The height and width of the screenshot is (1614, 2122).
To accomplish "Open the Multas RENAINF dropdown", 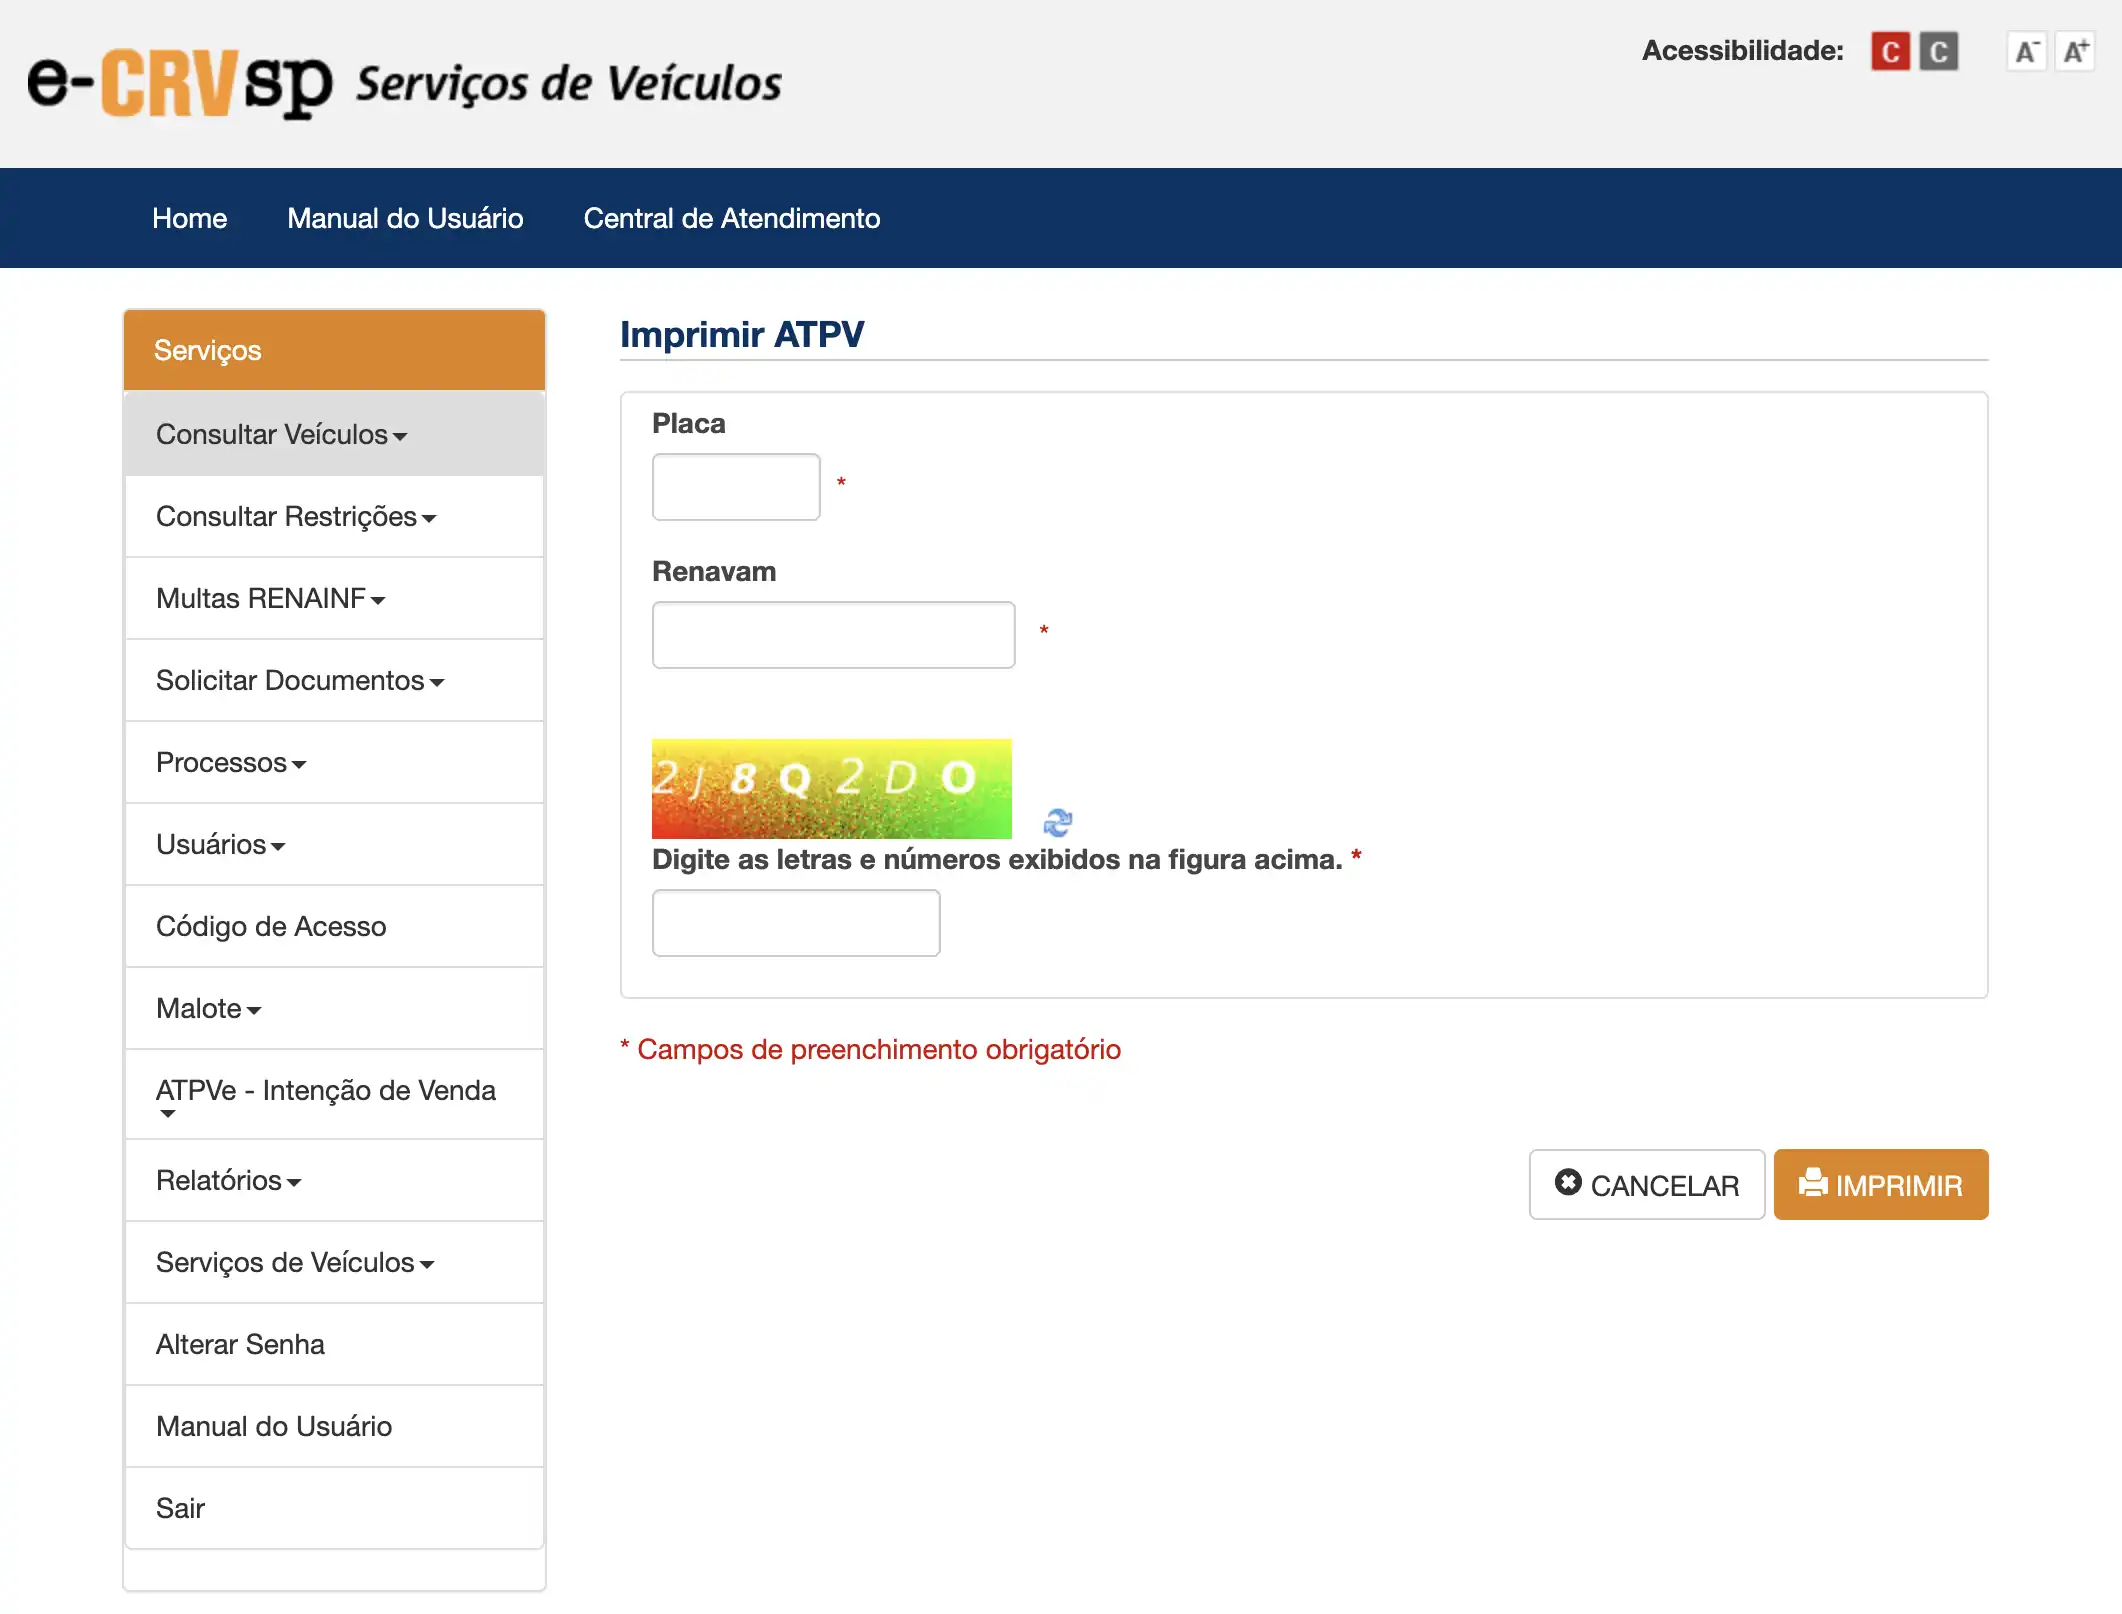I will [270, 599].
